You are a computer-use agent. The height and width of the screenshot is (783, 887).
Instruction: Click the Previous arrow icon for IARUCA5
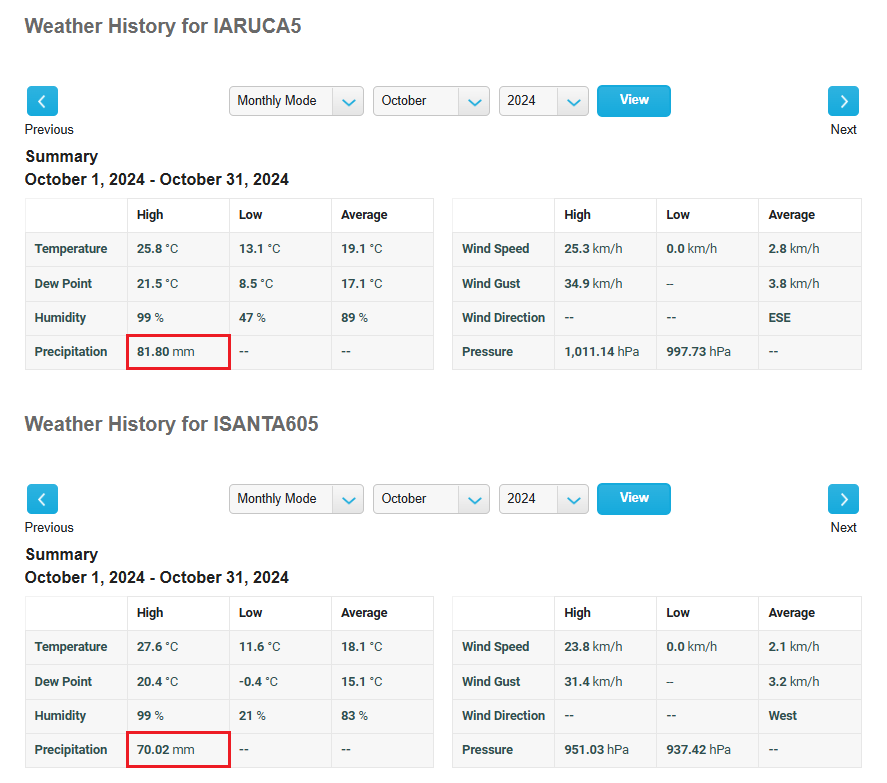(x=42, y=101)
